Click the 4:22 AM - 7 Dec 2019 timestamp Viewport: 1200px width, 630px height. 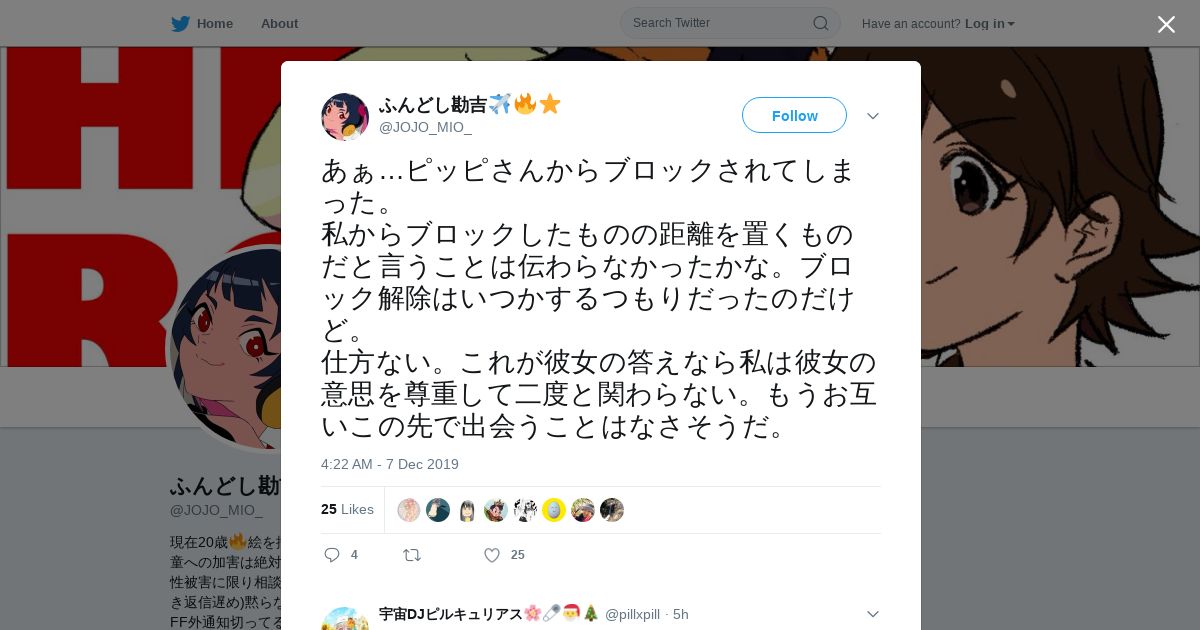(390, 464)
